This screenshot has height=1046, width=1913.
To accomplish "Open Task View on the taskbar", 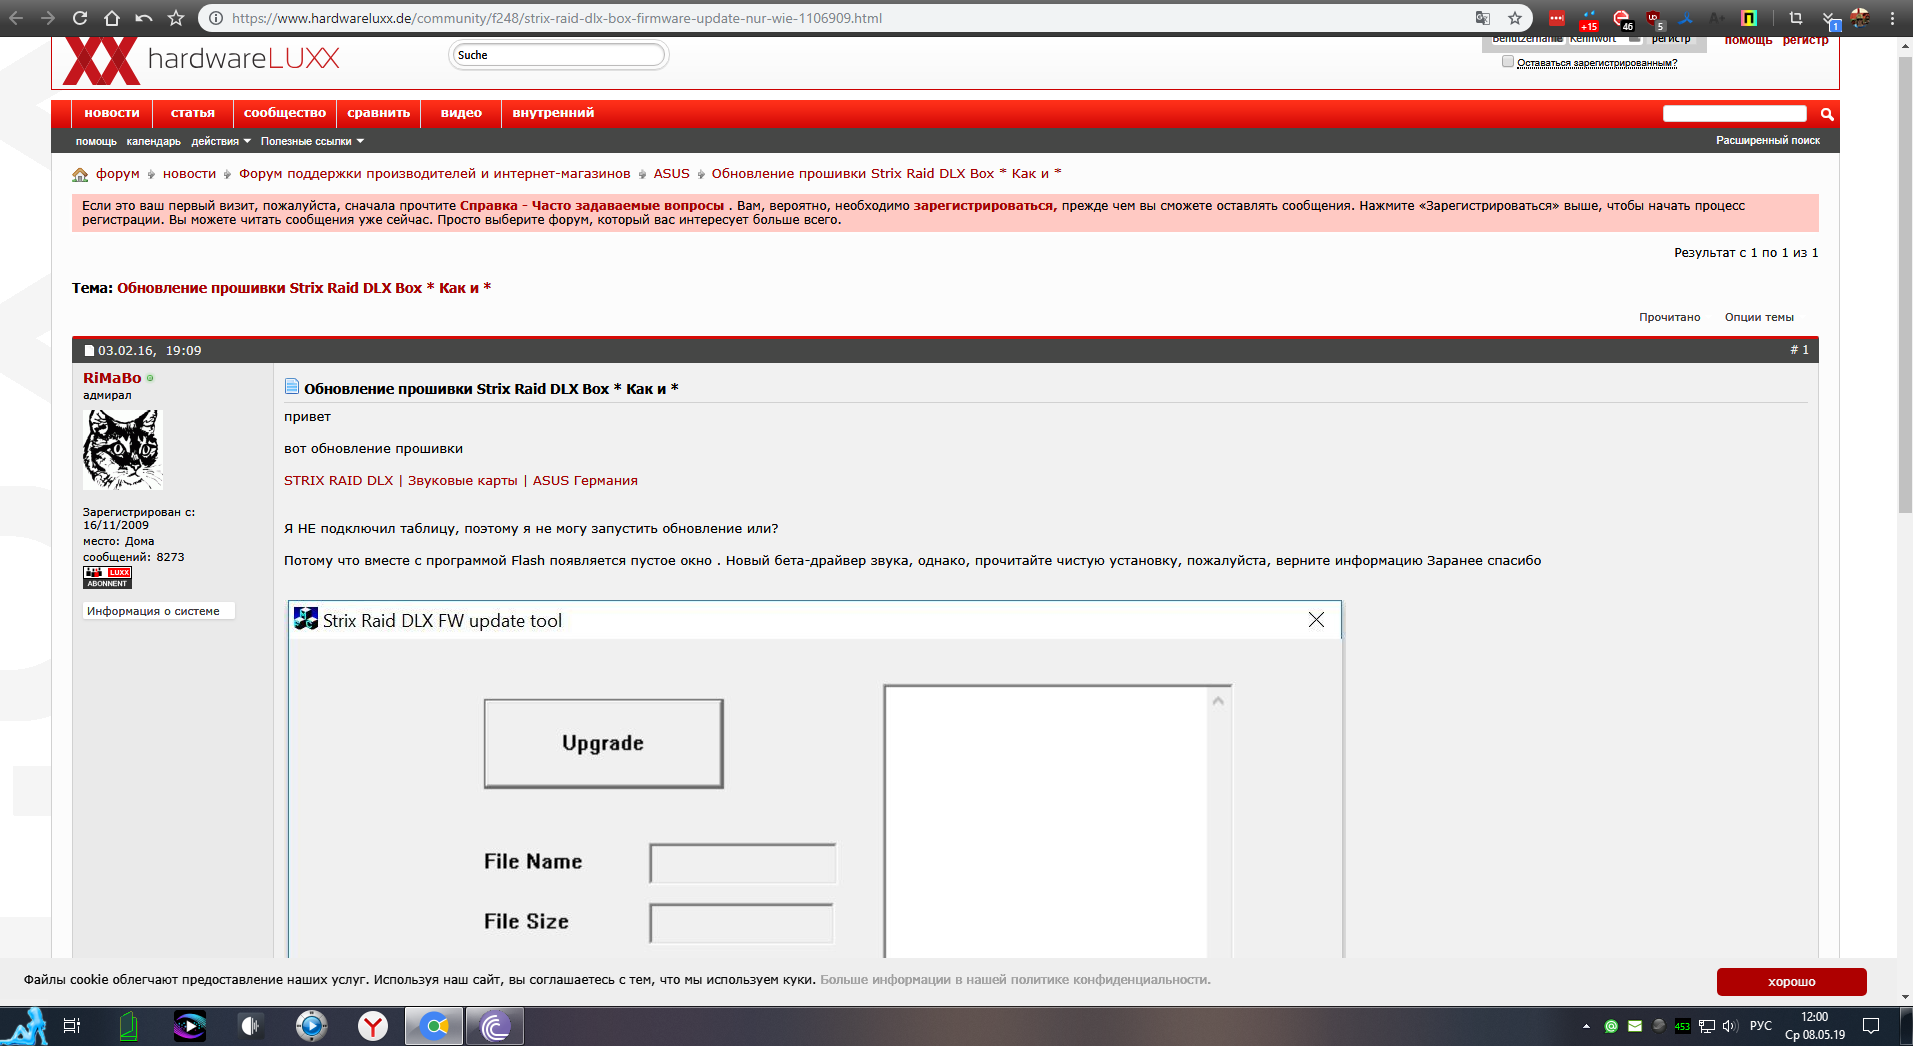I will 72,1026.
